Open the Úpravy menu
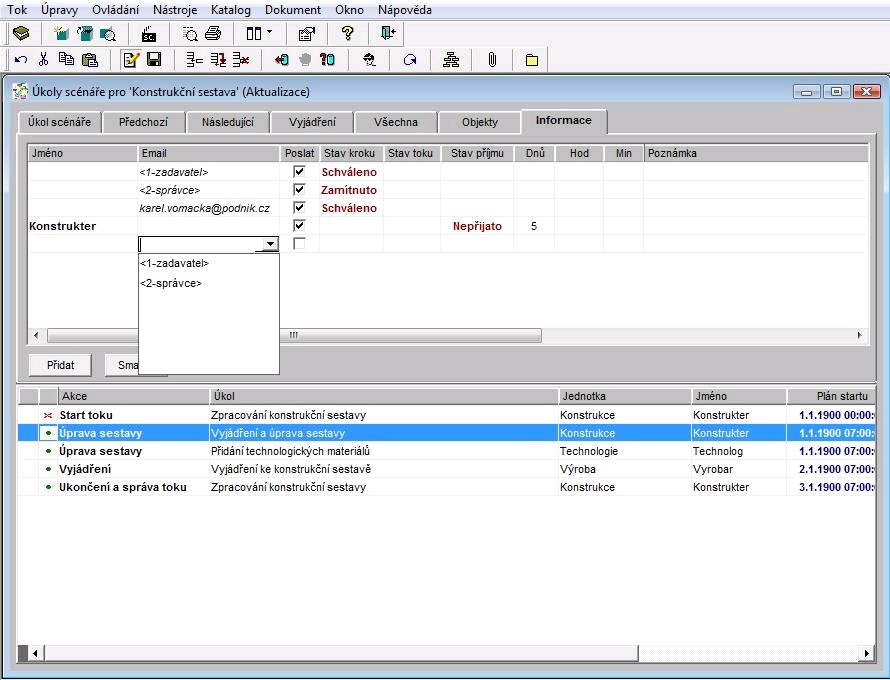The width and height of the screenshot is (890, 680). (59, 10)
